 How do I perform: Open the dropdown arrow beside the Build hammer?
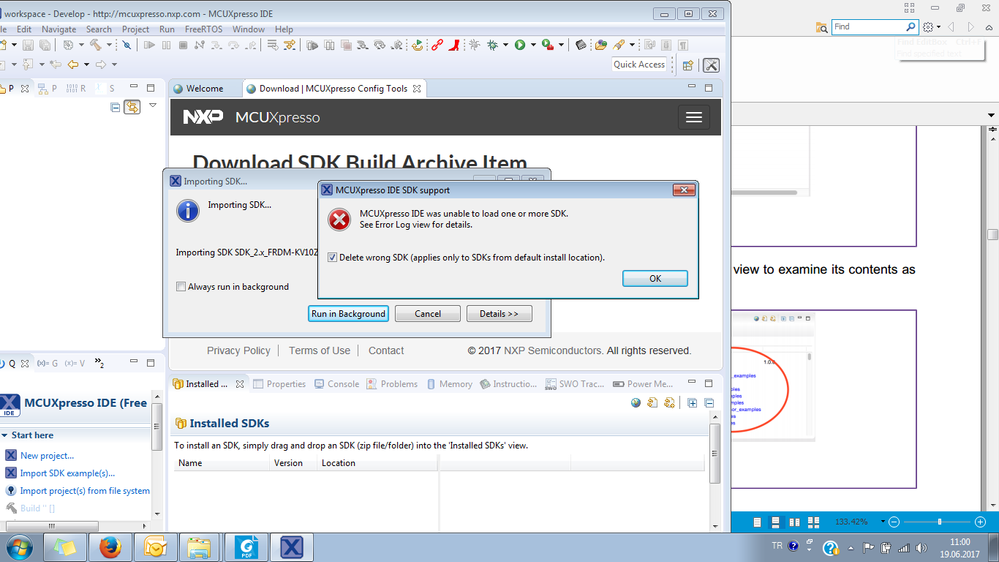(x=109, y=45)
